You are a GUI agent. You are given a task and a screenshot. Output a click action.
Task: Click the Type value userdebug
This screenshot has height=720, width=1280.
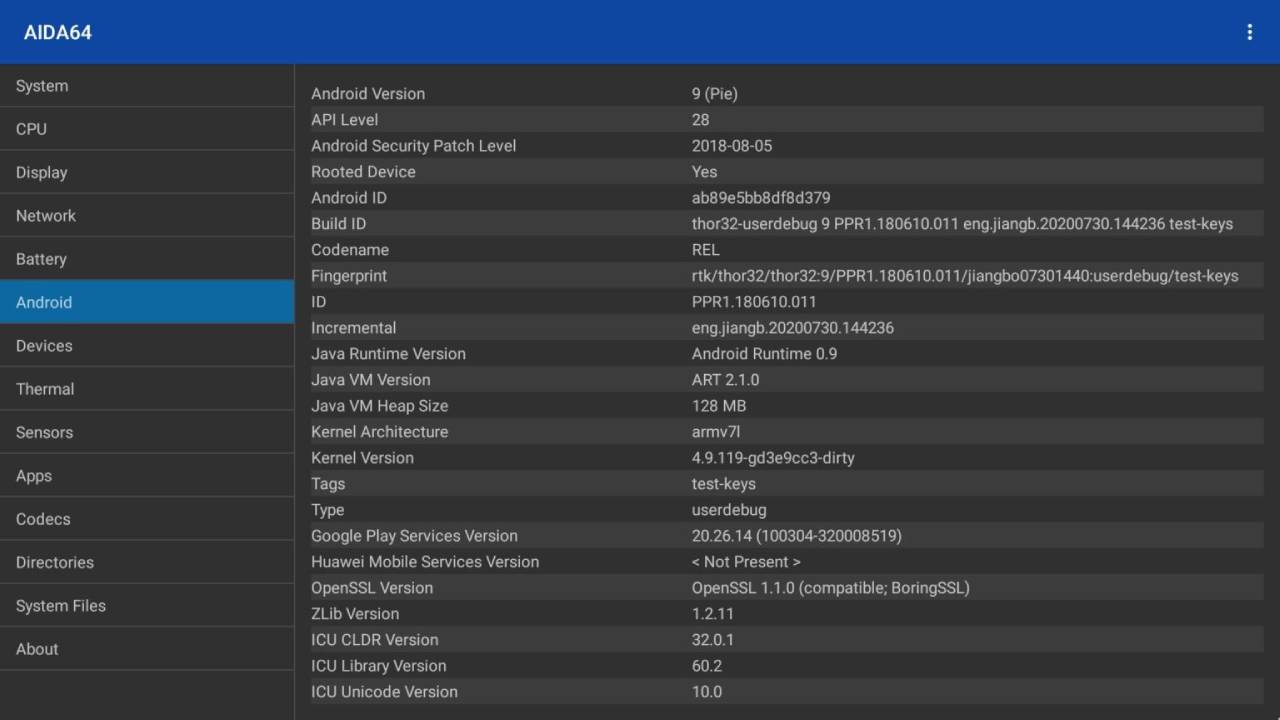[x=729, y=510]
